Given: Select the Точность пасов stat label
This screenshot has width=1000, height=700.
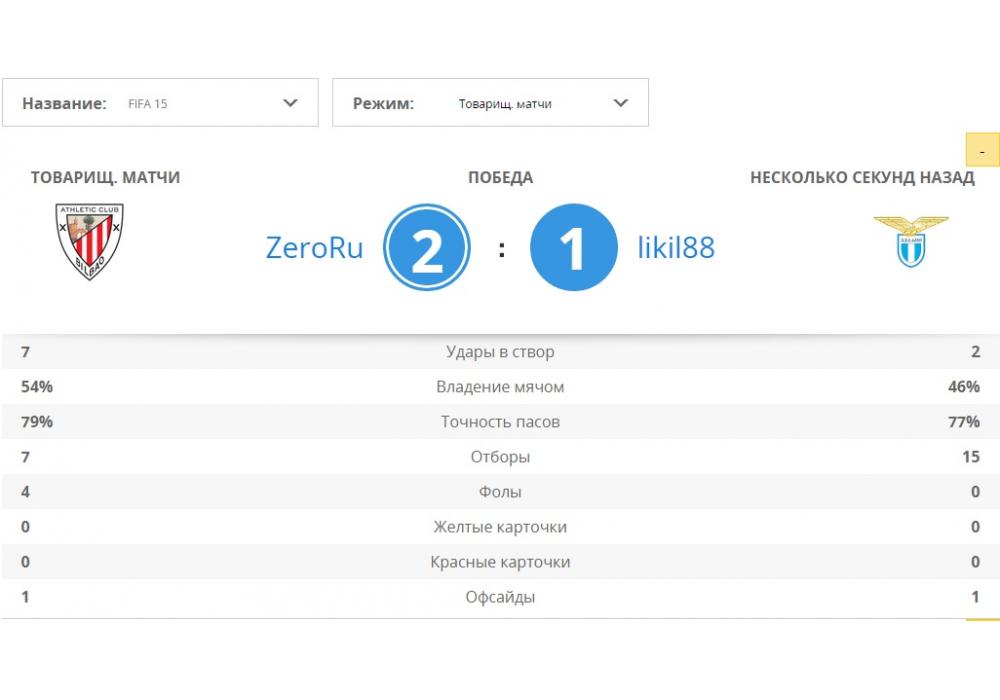Looking at the screenshot, I should [x=500, y=422].
